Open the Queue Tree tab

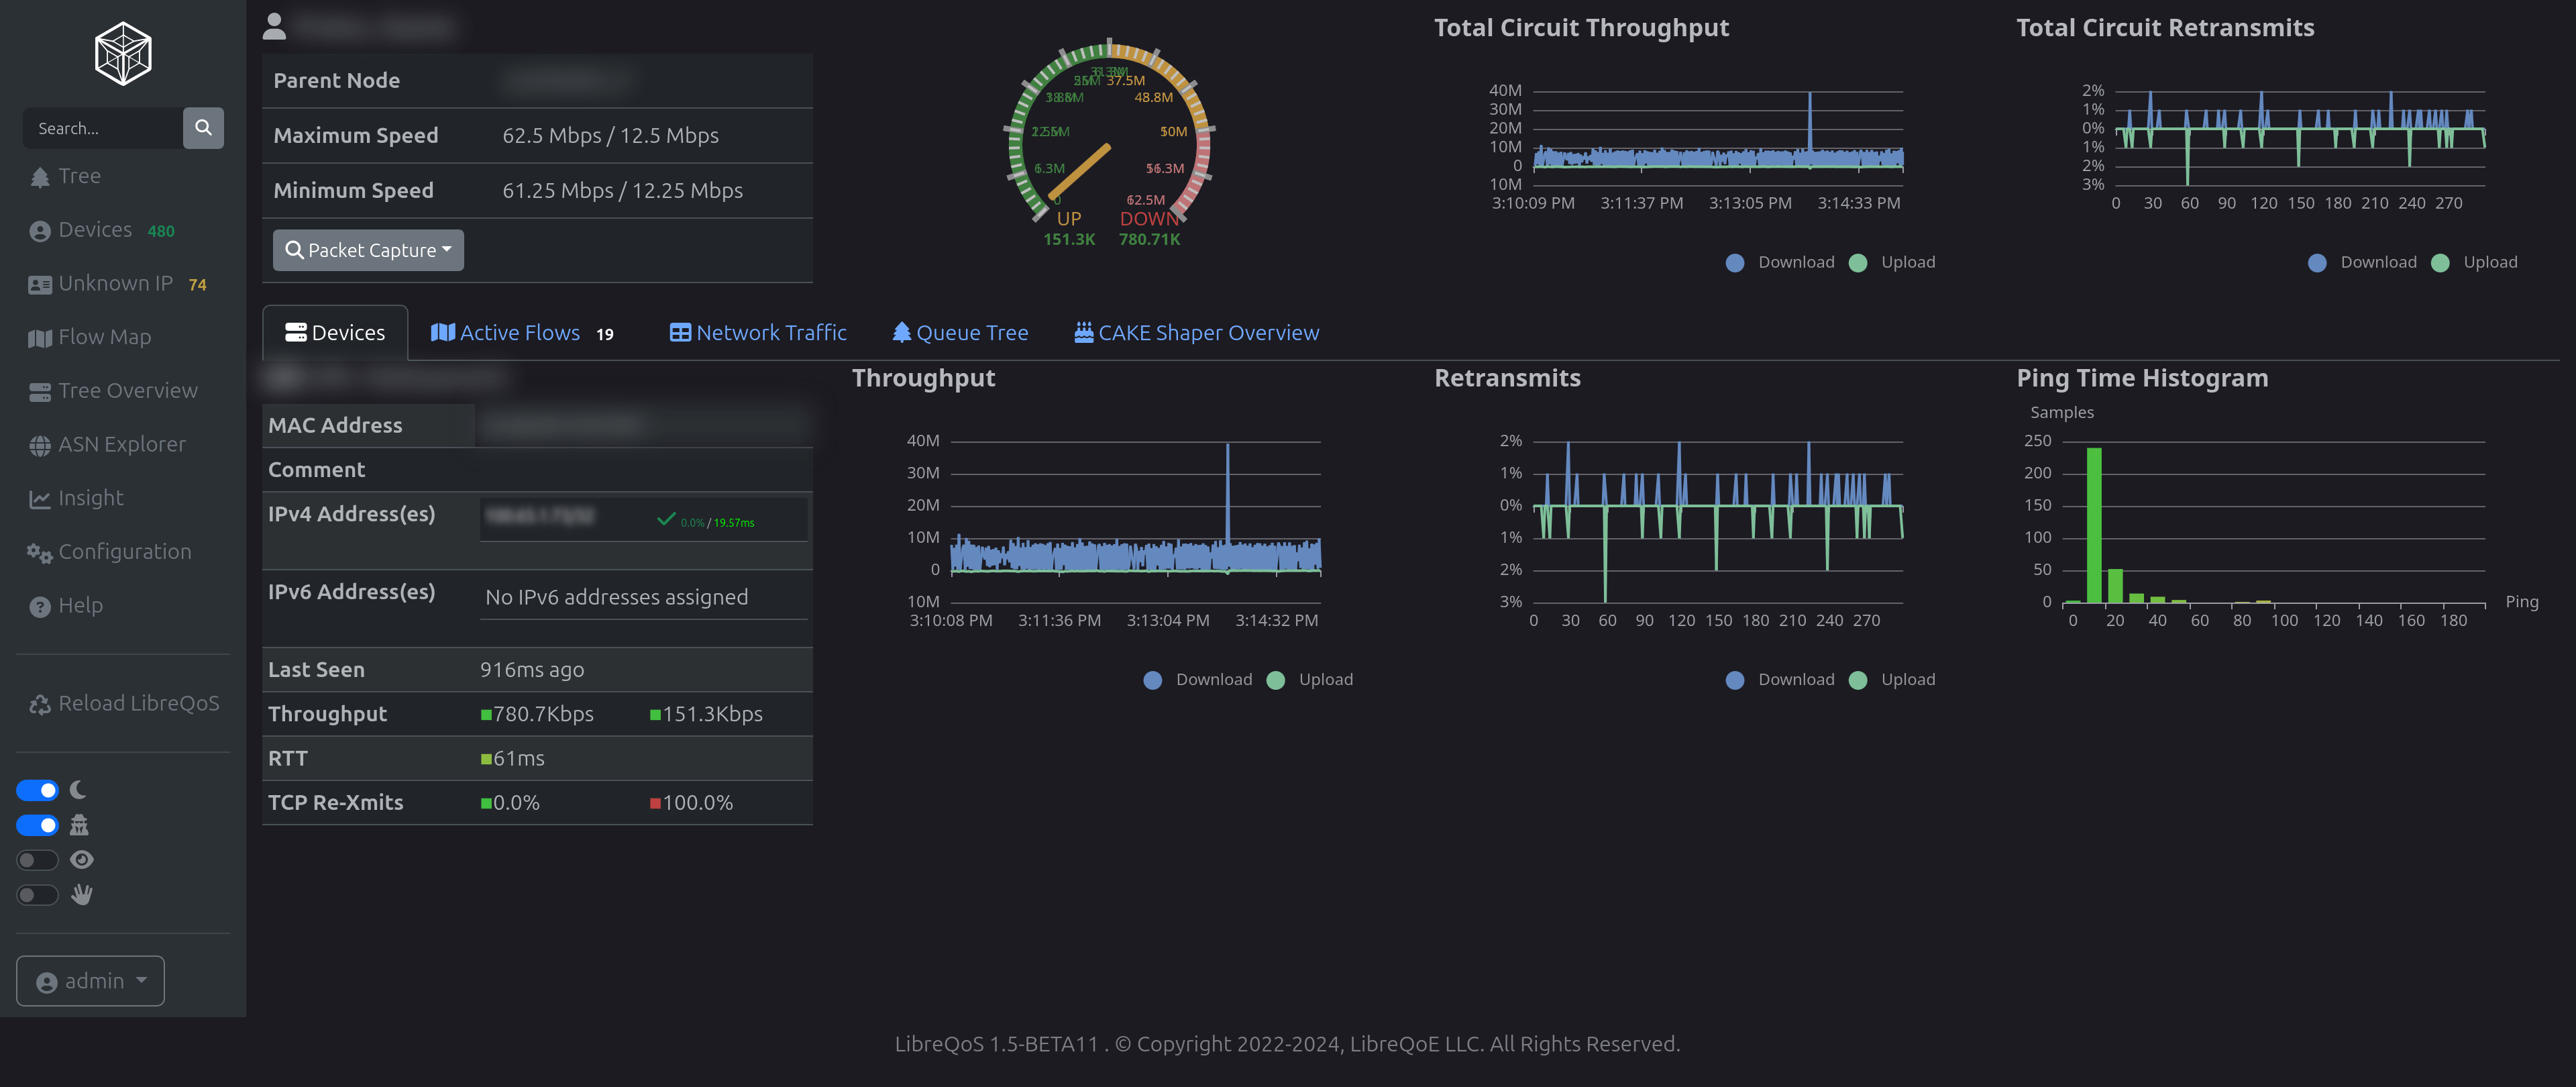(961, 332)
